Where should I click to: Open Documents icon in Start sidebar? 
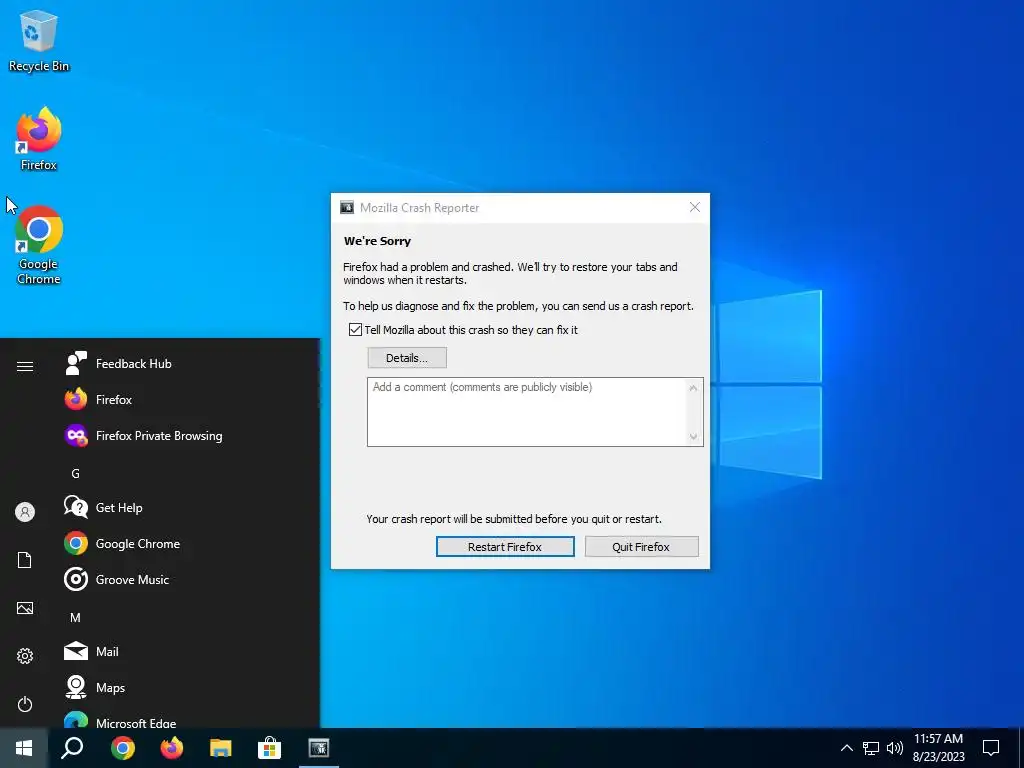25,560
